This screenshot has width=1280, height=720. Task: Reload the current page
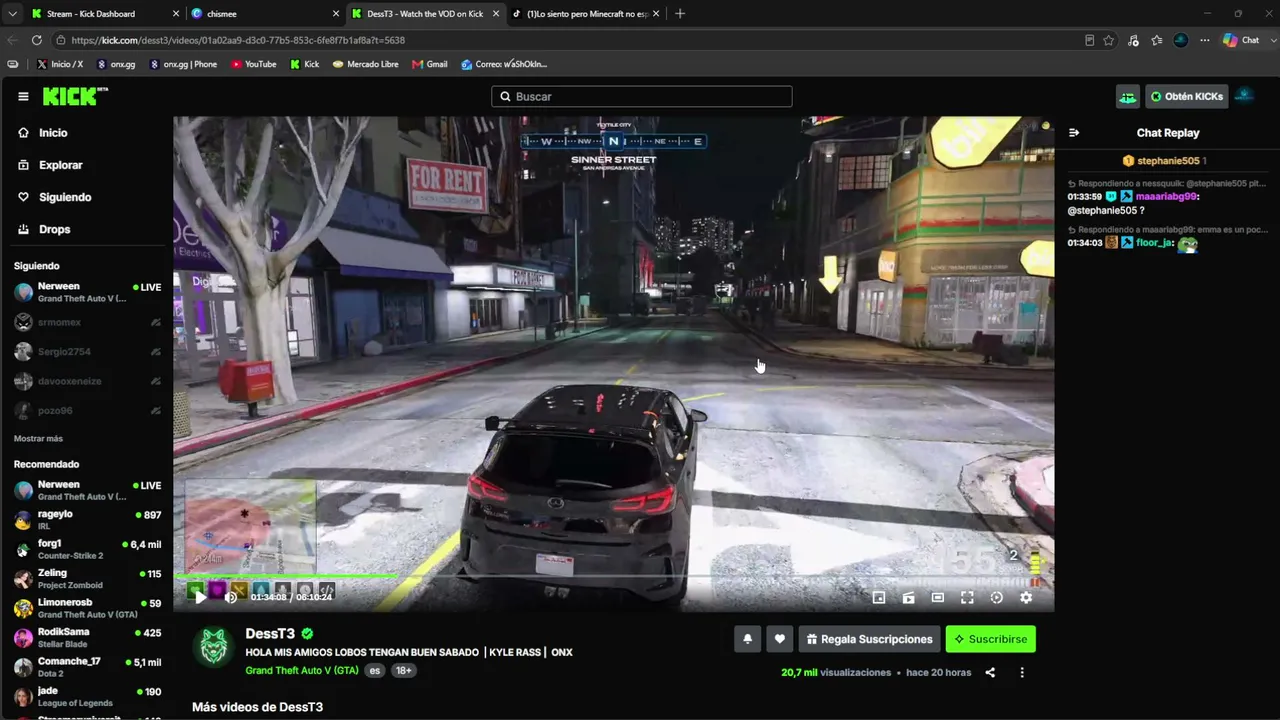[37, 40]
